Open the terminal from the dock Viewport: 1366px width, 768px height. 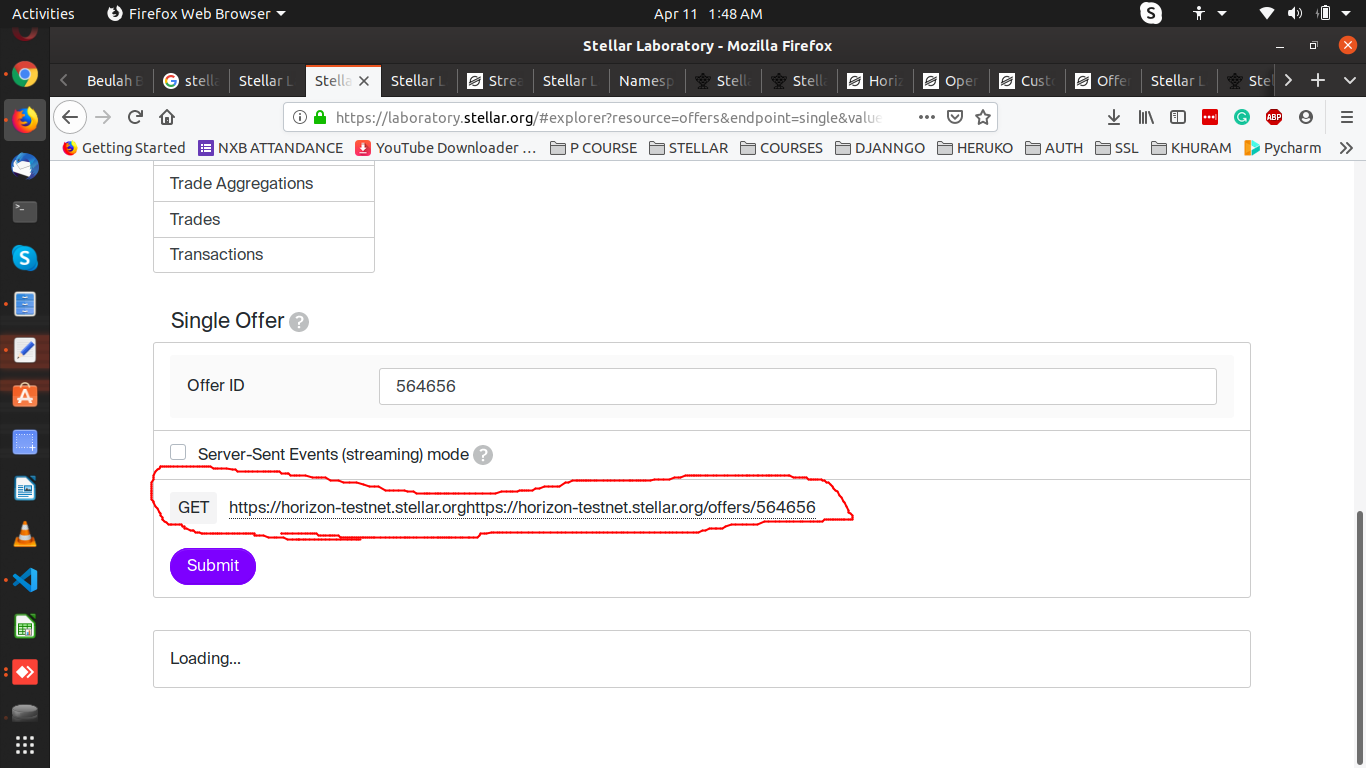[x=24, y=211]
